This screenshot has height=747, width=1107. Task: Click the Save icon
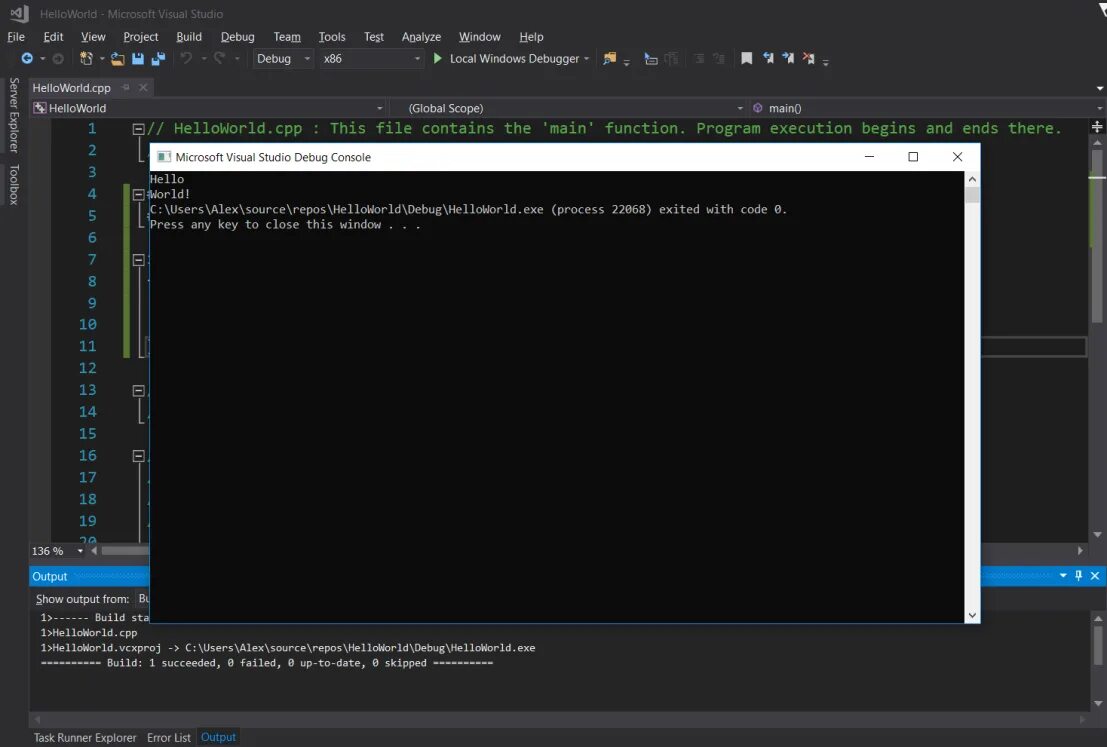click(138, 59)
